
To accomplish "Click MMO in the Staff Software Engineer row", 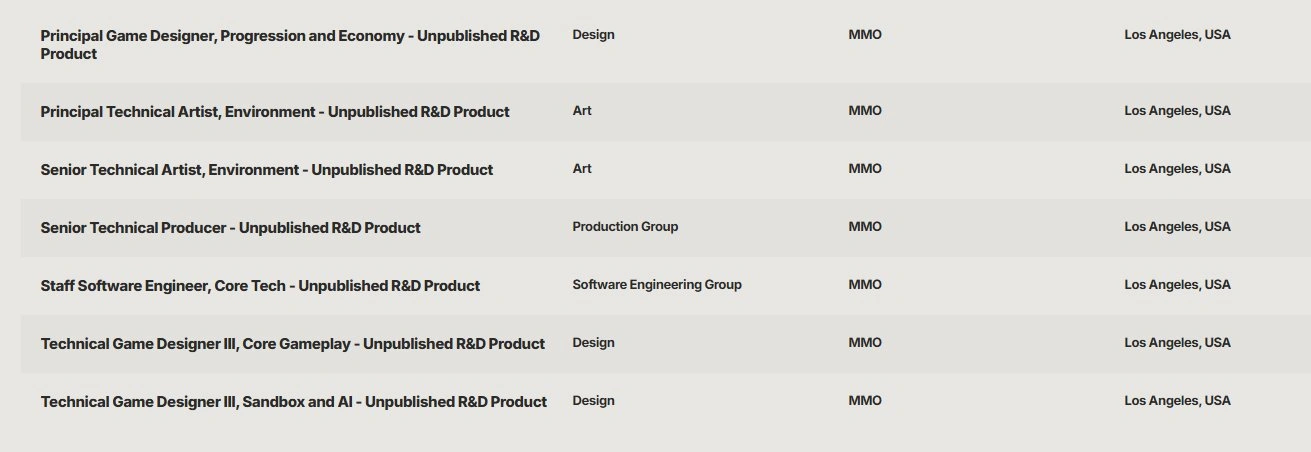I will (865, 285).
